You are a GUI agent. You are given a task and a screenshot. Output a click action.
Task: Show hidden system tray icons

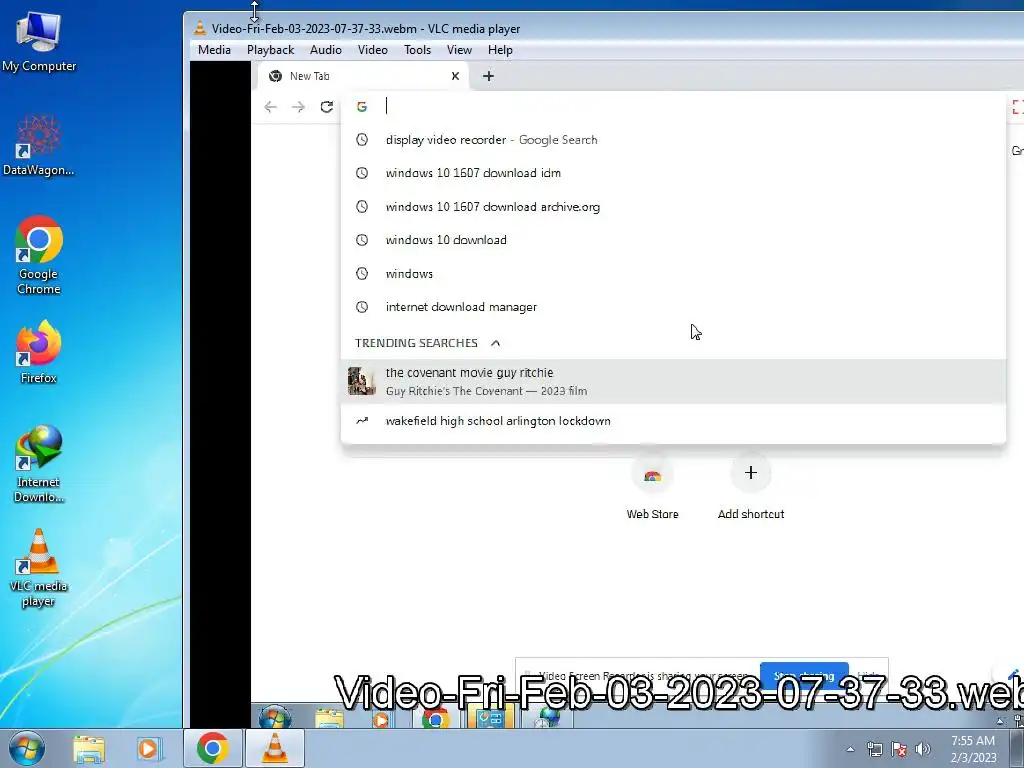850,749
